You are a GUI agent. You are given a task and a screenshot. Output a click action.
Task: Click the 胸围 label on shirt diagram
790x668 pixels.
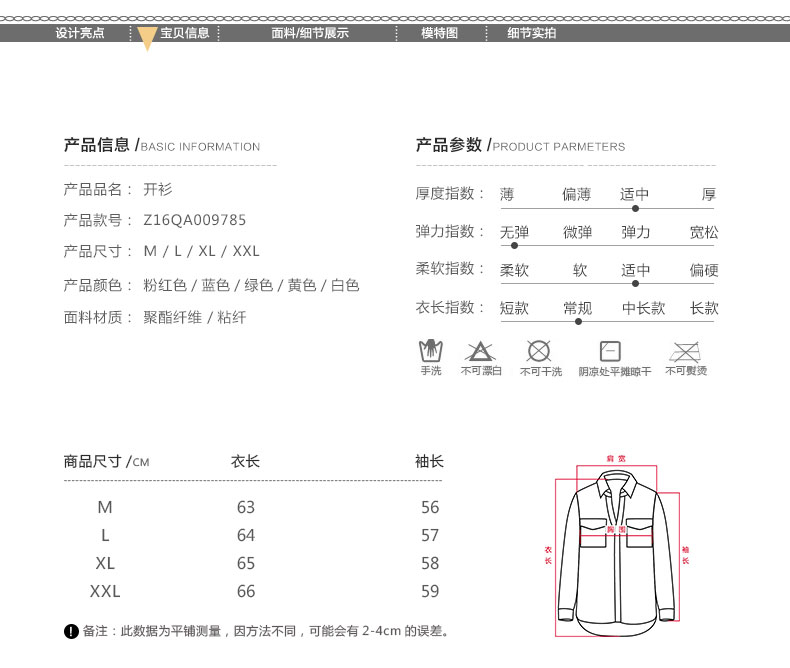pyautogui.click(x=616, y=529)
